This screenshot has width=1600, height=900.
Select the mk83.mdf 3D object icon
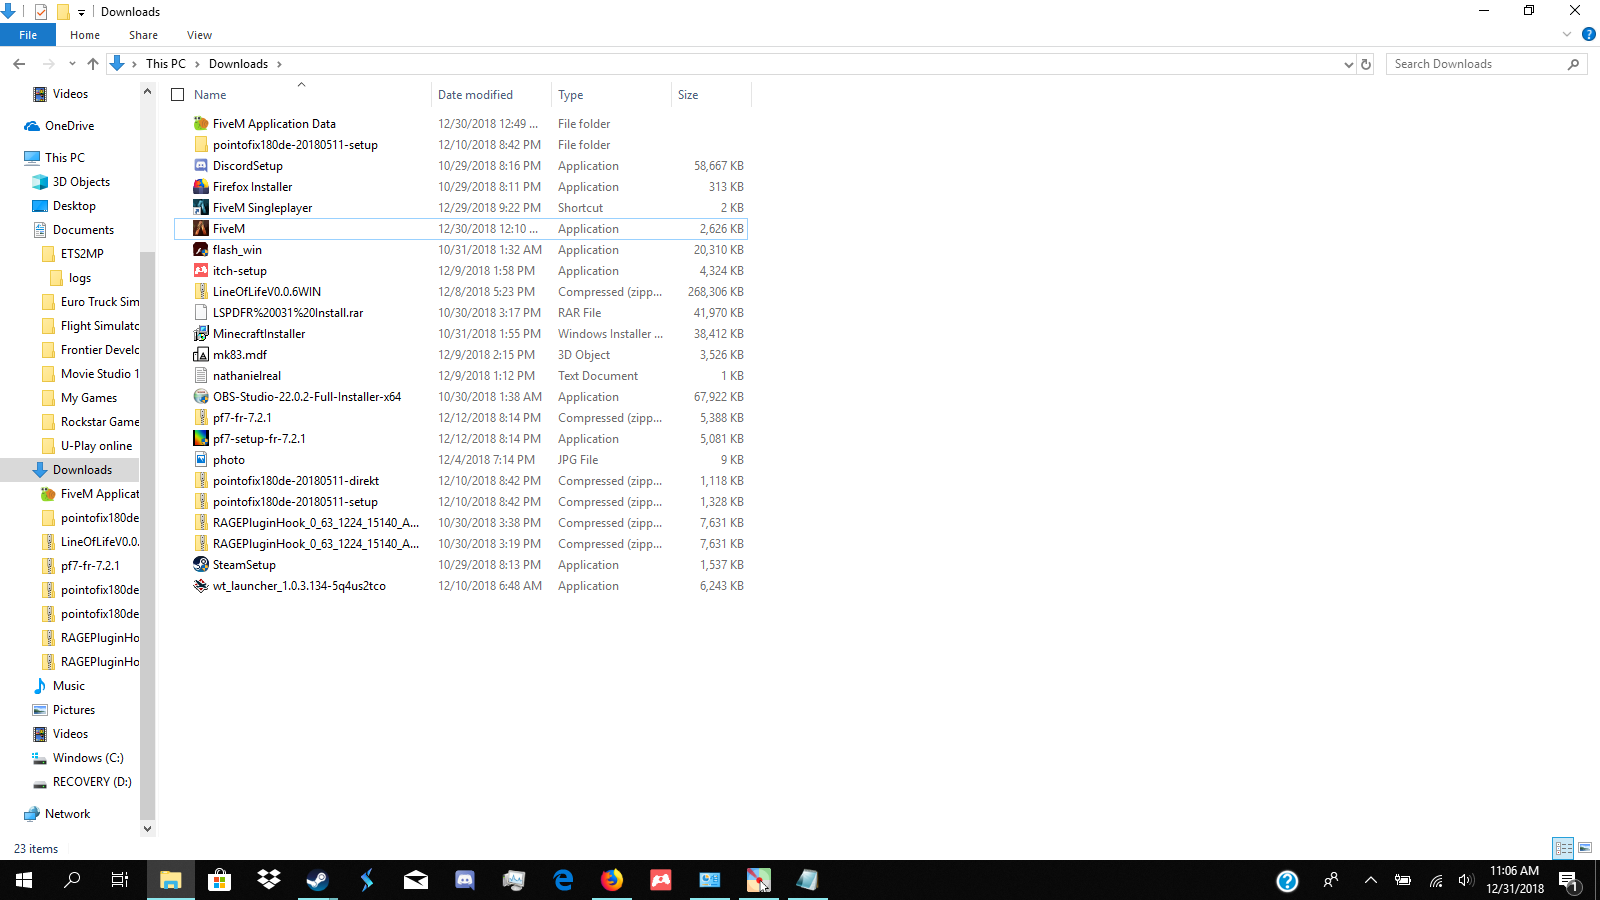(201, 355)
